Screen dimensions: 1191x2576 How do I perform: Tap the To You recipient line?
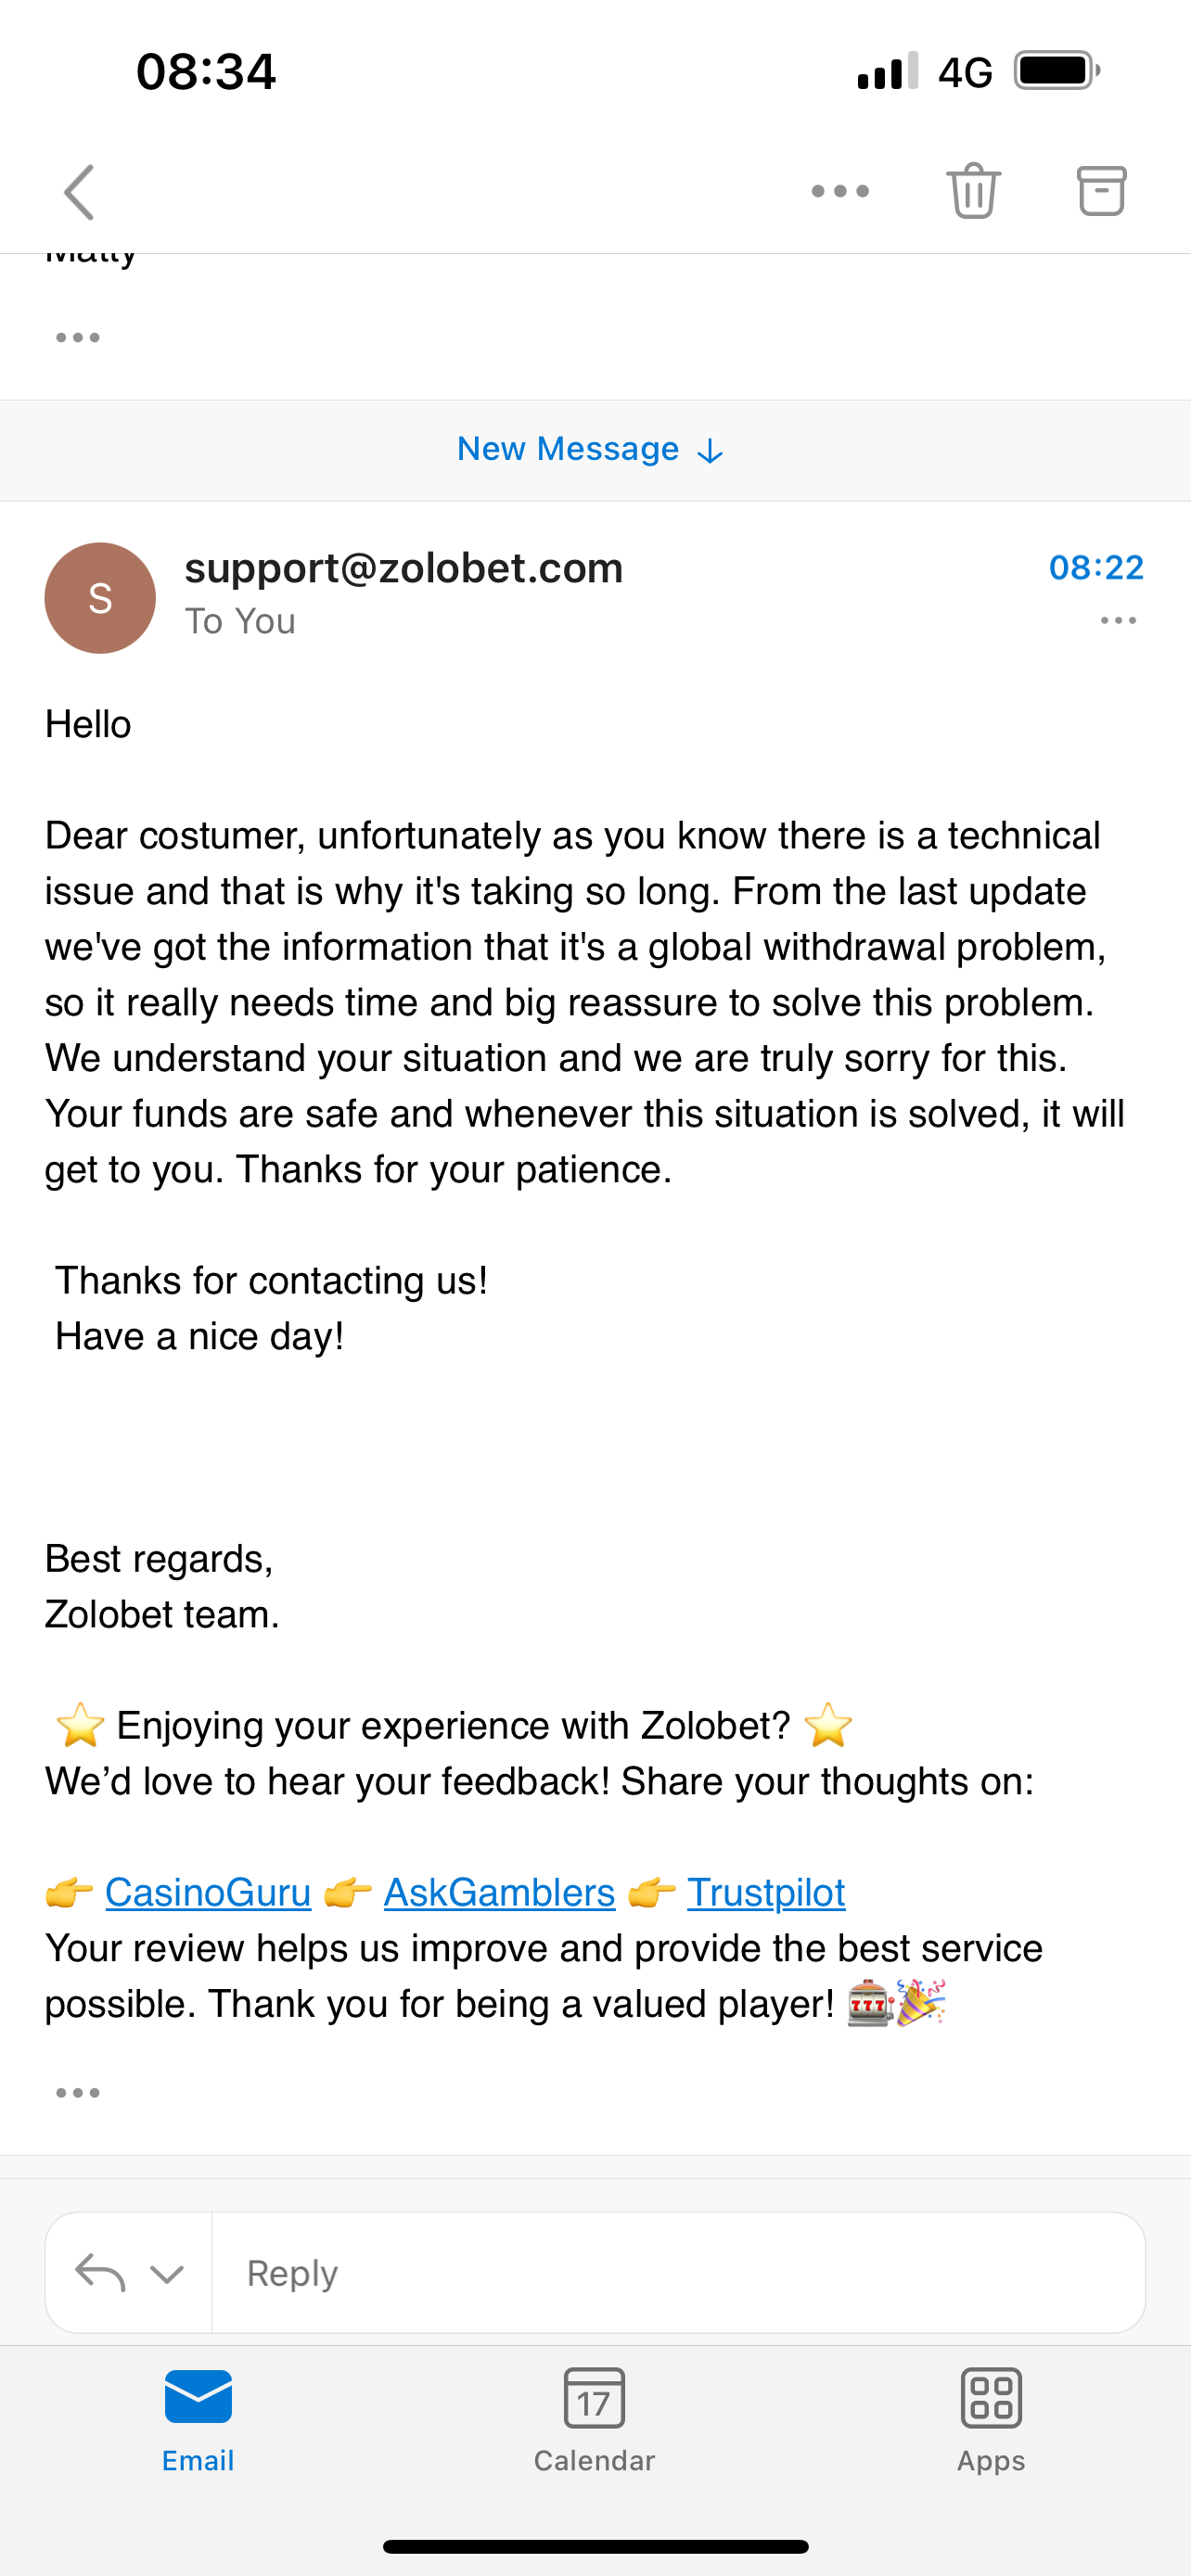(x=240, y=622)
